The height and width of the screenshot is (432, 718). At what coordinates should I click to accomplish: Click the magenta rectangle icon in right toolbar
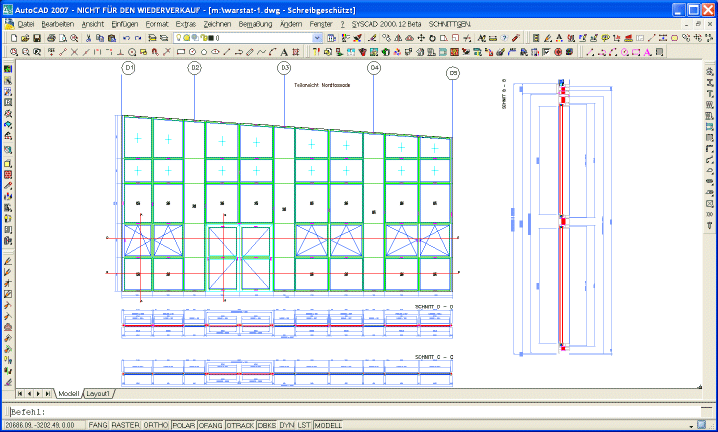pos(636,52)
